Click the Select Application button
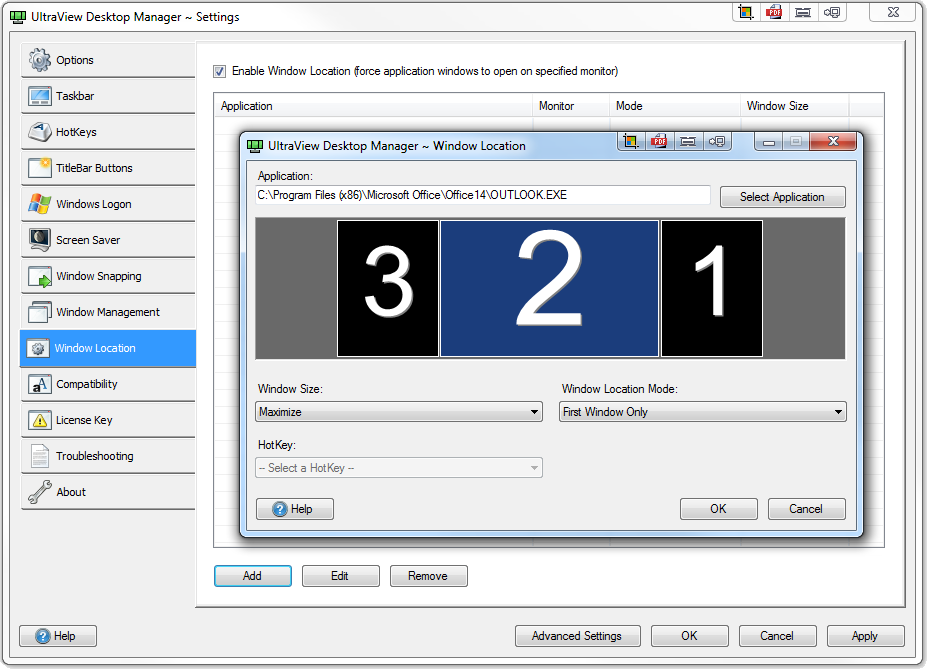927x669 pixels. pos(783,197)
